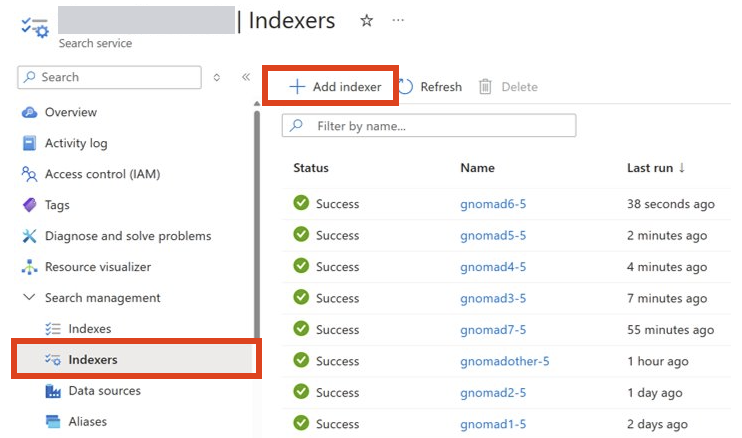Click the purple Tags icon
Image resolution: width=742 pixels, height=438 pixels.
[x=29, y=205]
